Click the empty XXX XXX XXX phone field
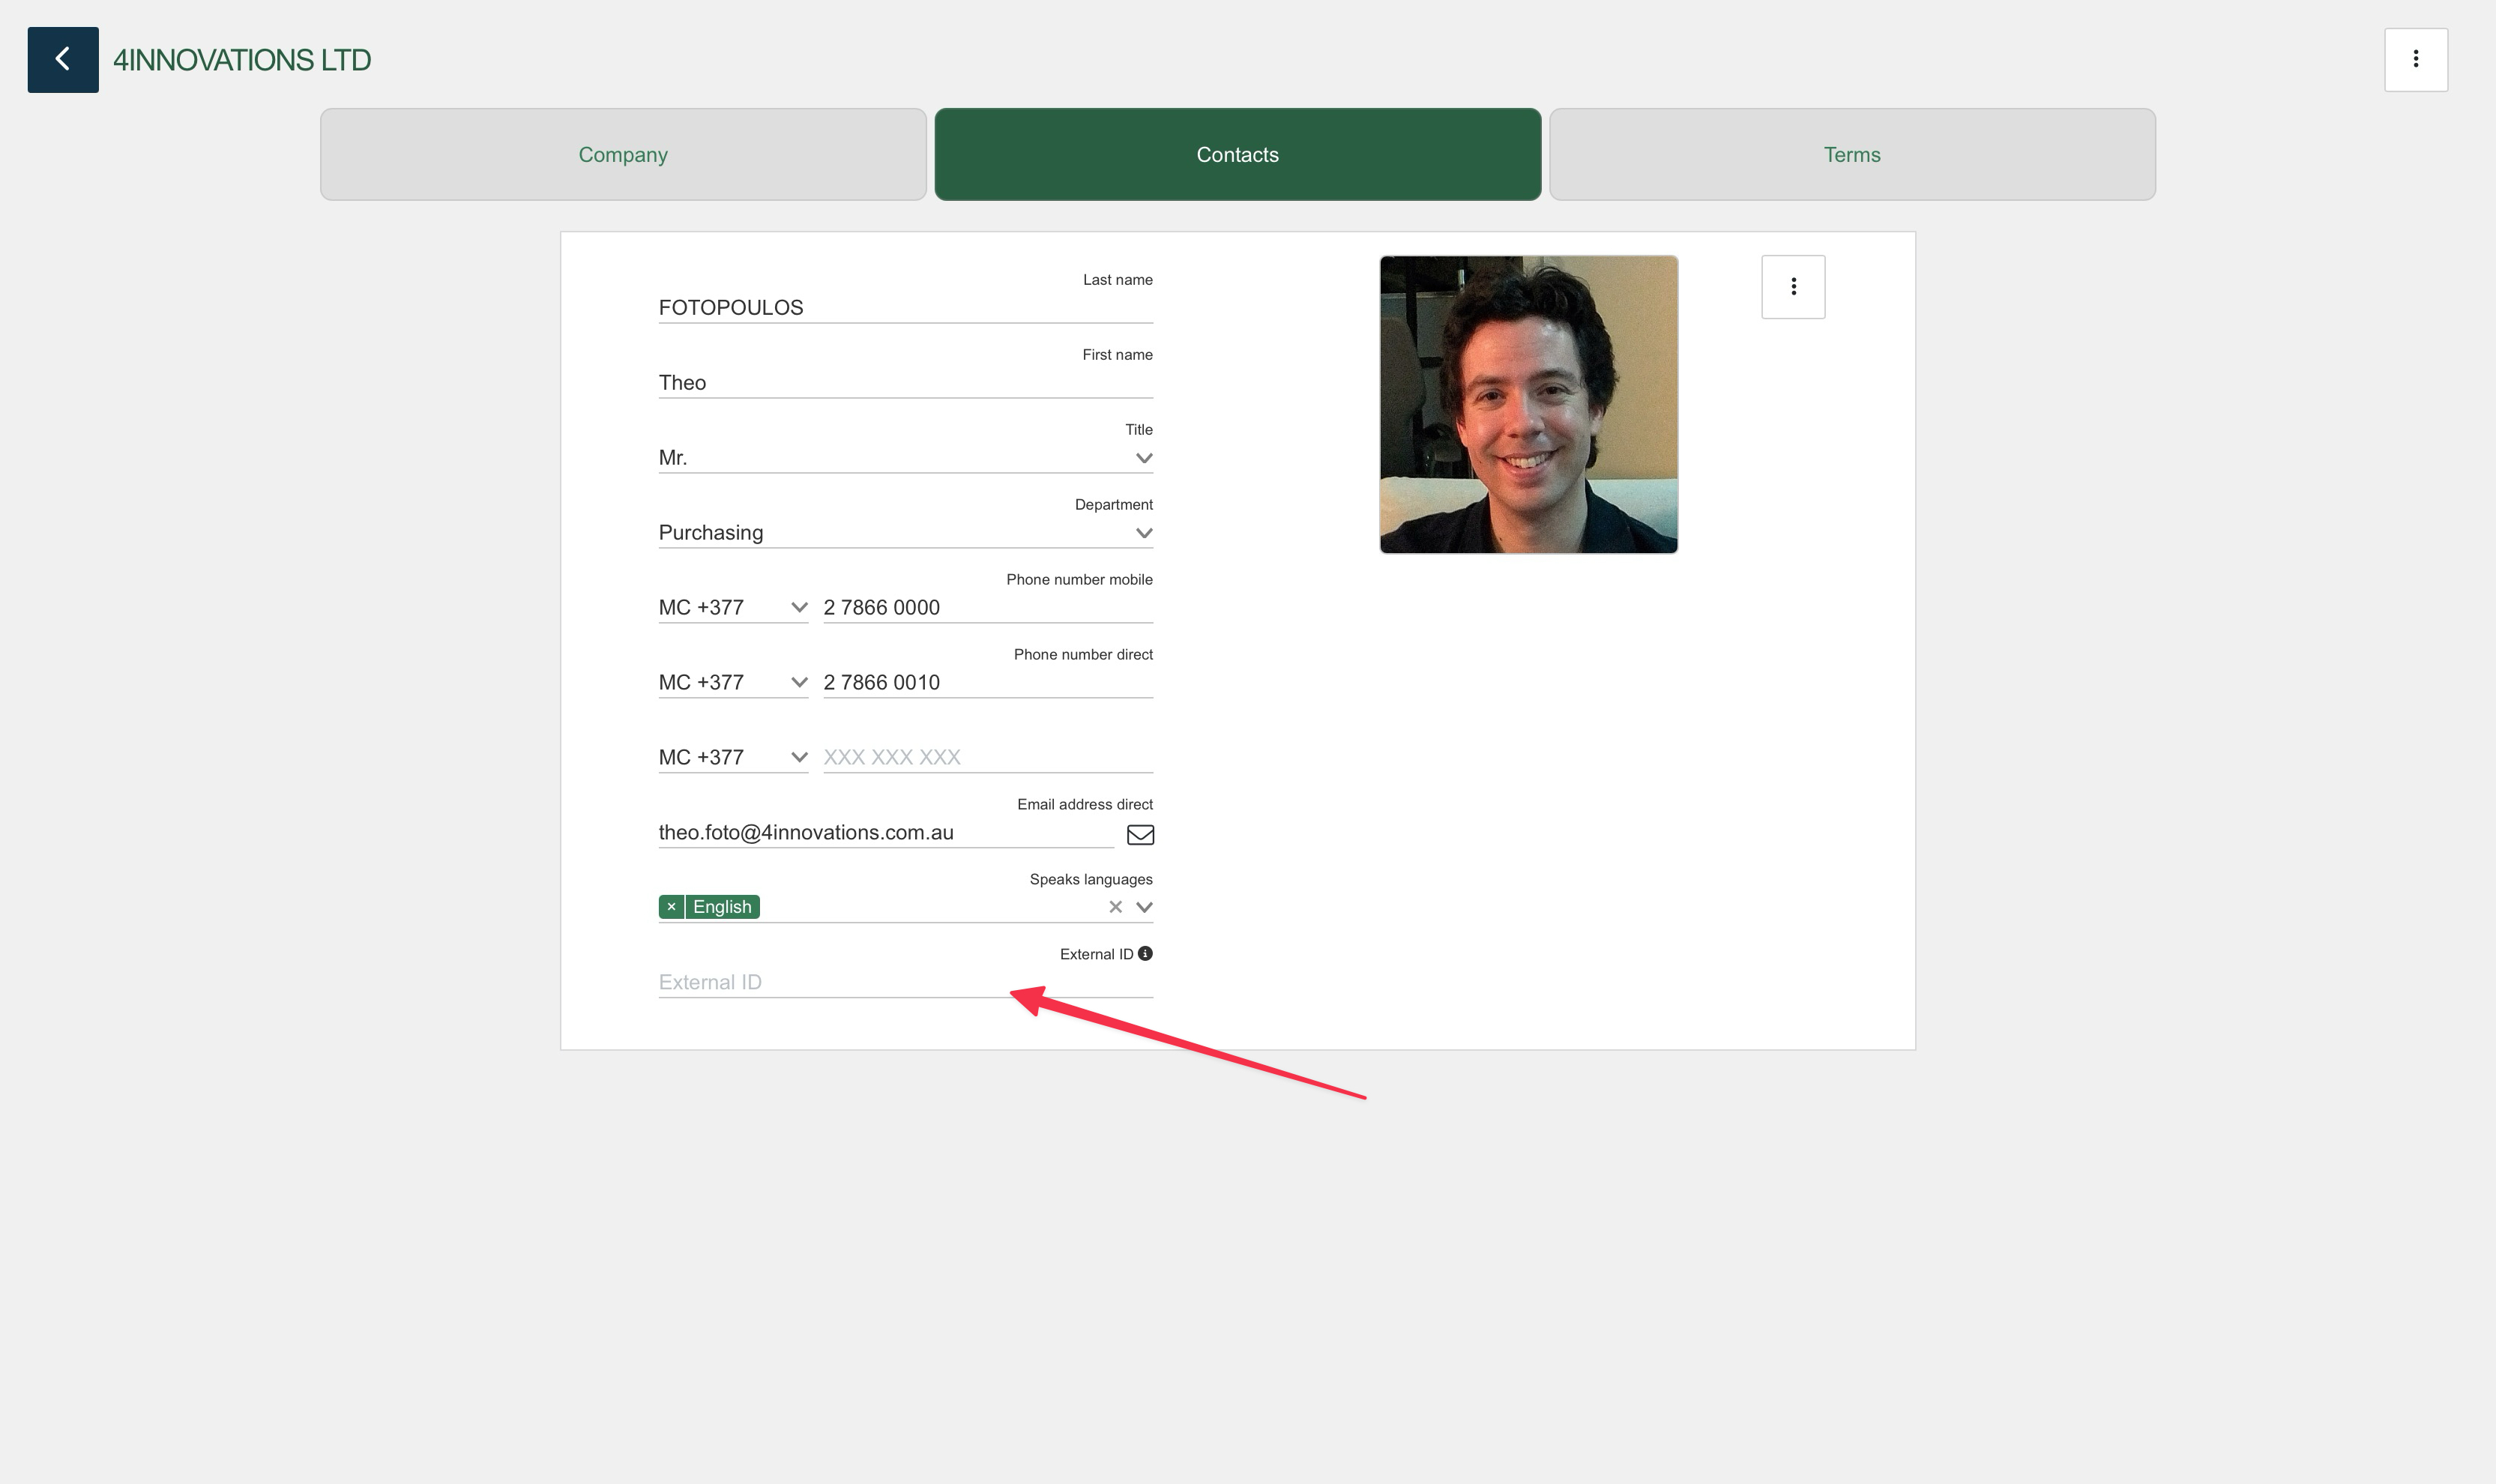Screen dimensions: 2496x1484 [x=986, y=757]
